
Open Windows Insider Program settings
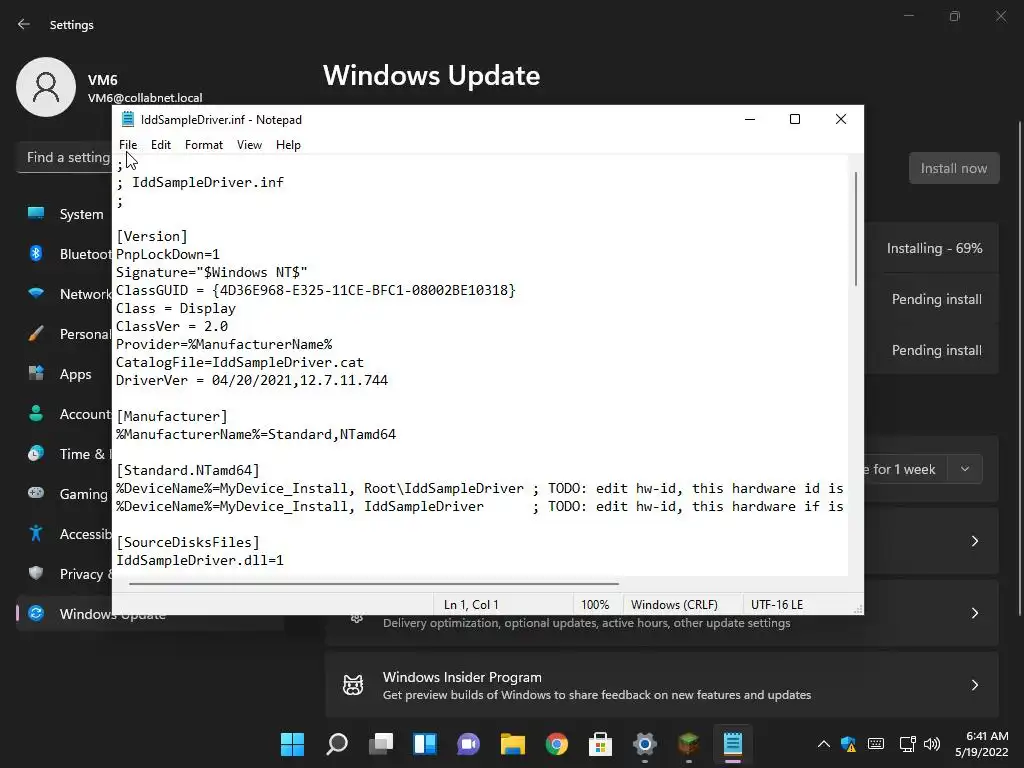coord(662,685)
